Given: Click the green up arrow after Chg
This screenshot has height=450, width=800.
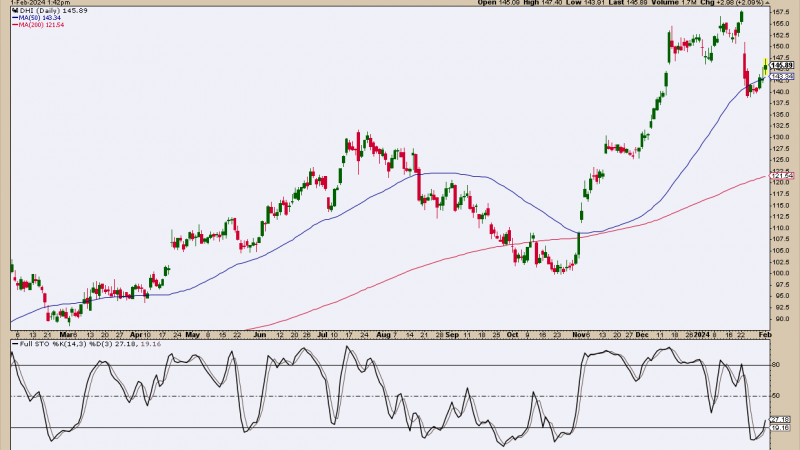Looking at the screenshot, I should [x=765, y=3].
